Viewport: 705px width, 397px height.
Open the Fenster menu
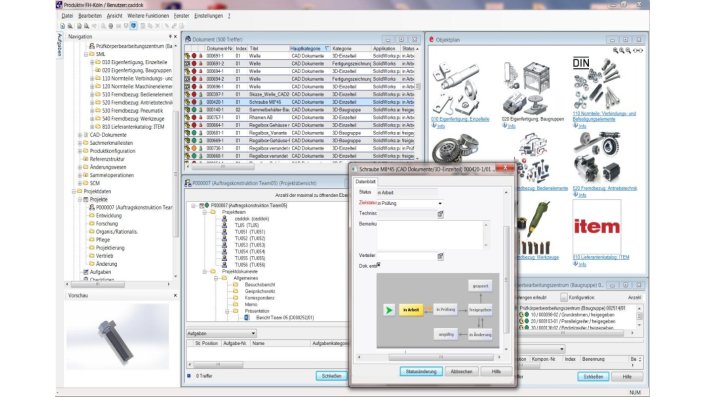tap(182, 16)
